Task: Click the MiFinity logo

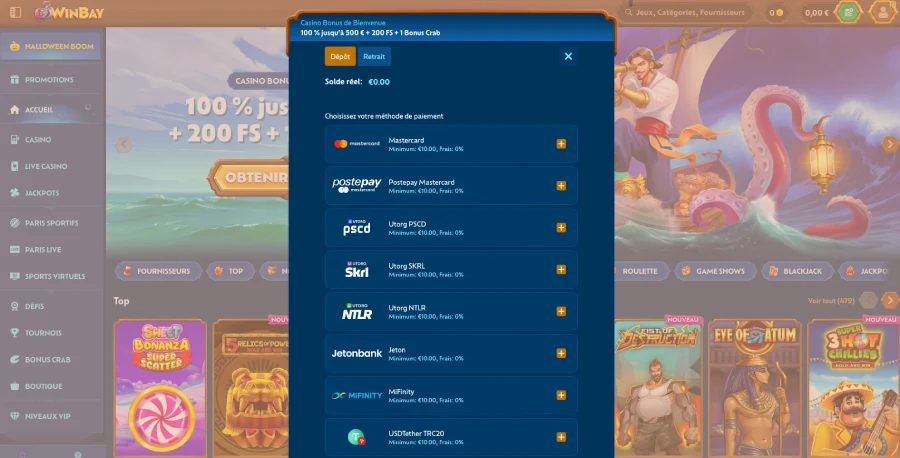Action: [x=356, y=395]
